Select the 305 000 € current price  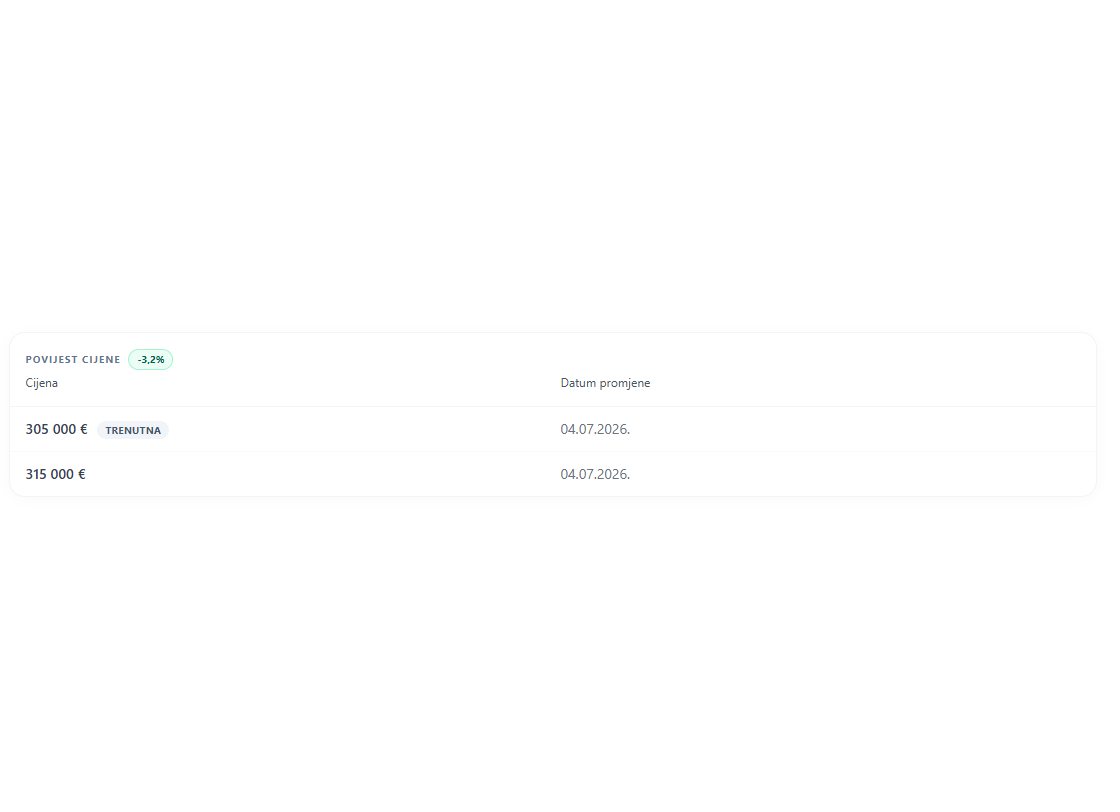[56, 429]
